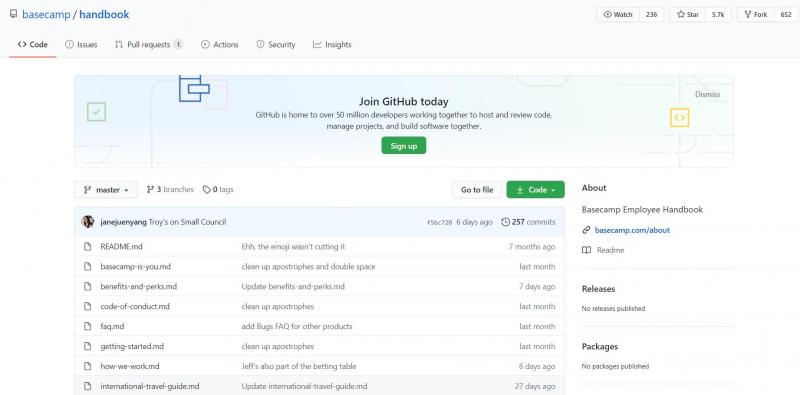Click the fork icon on Fork button
Image resolution: width=800 pixels, height=395 pixels.
point(747,14)
